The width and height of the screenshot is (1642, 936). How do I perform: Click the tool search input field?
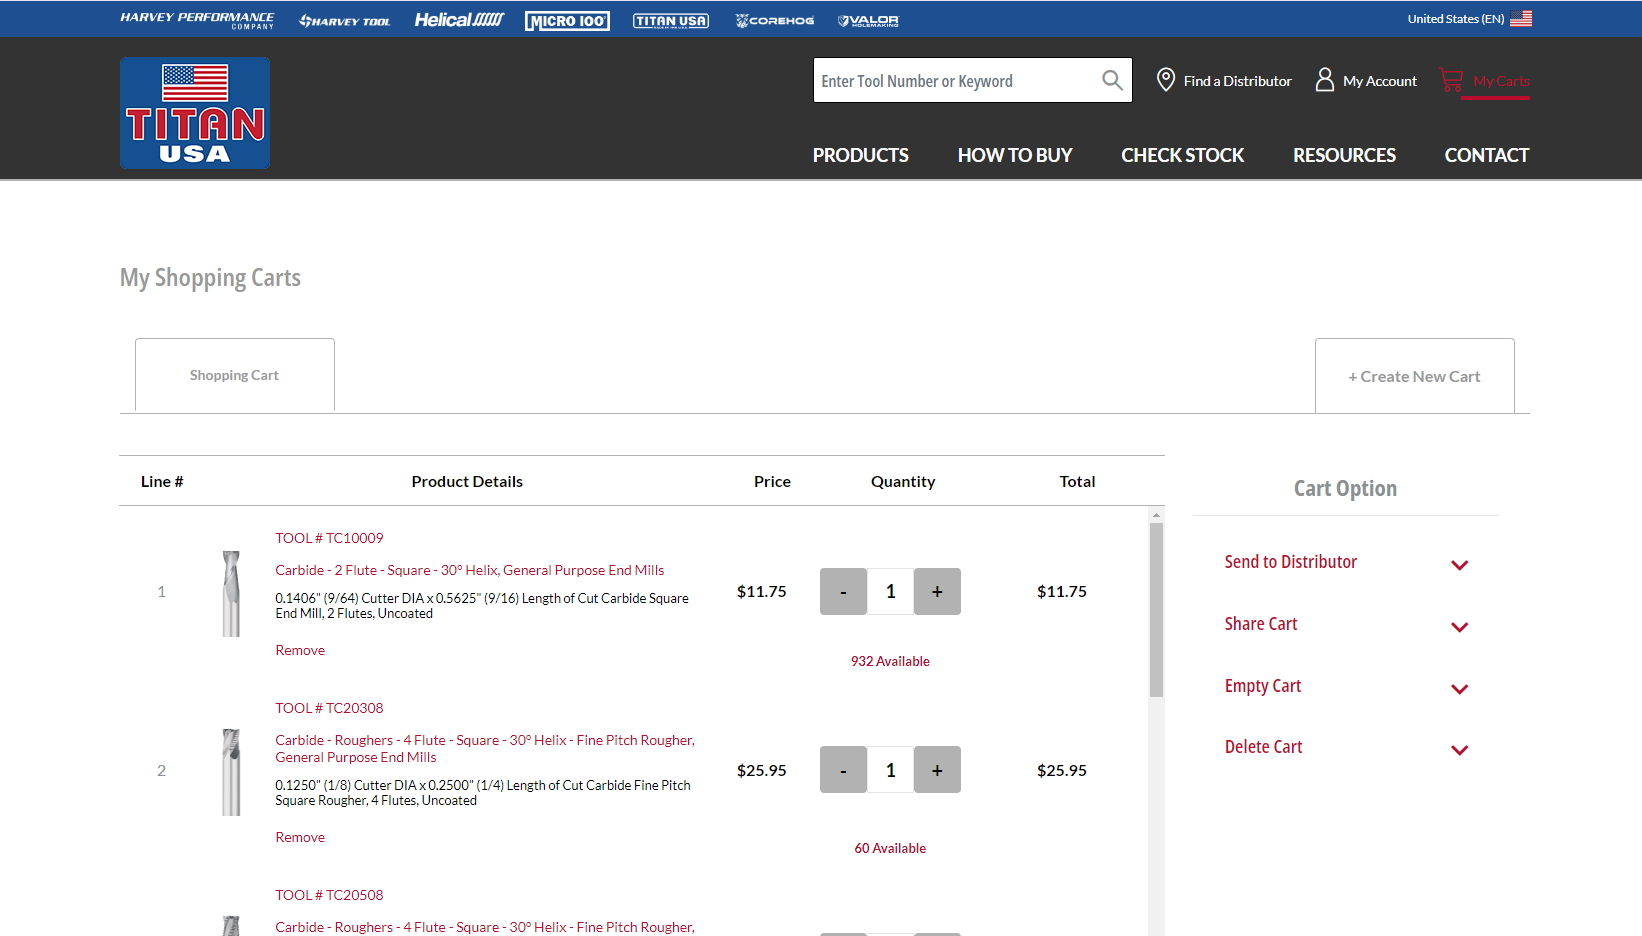point(955,81)
